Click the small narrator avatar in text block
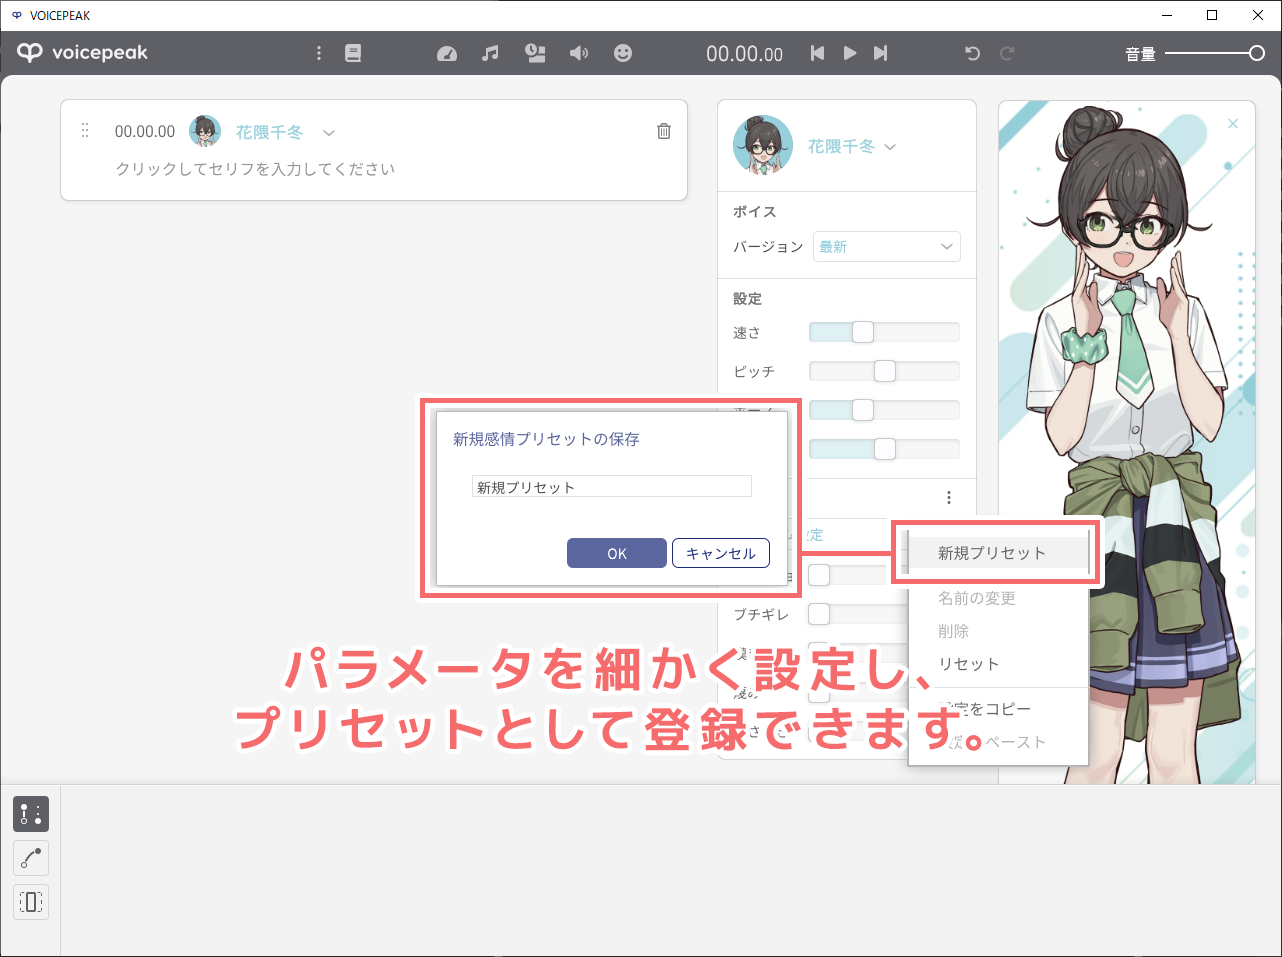The image size is (1282, 957). [x=205, y=131]
